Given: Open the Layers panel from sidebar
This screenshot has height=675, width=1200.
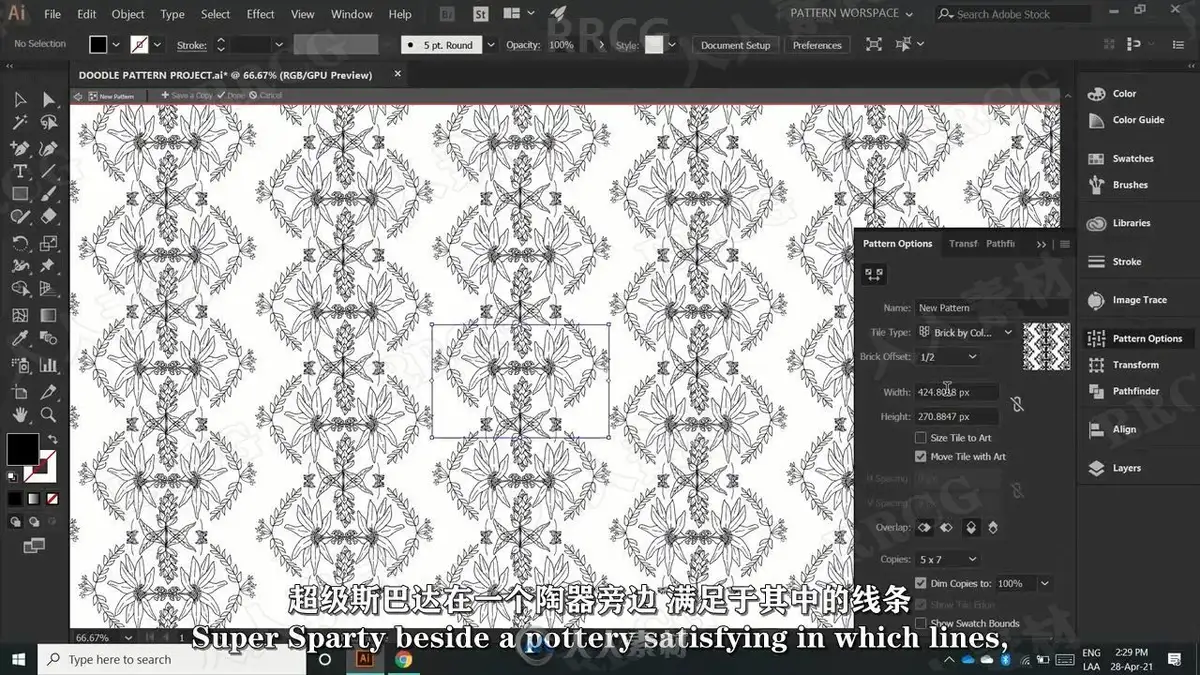Looking at the screenshot, I should point(1126,468).
